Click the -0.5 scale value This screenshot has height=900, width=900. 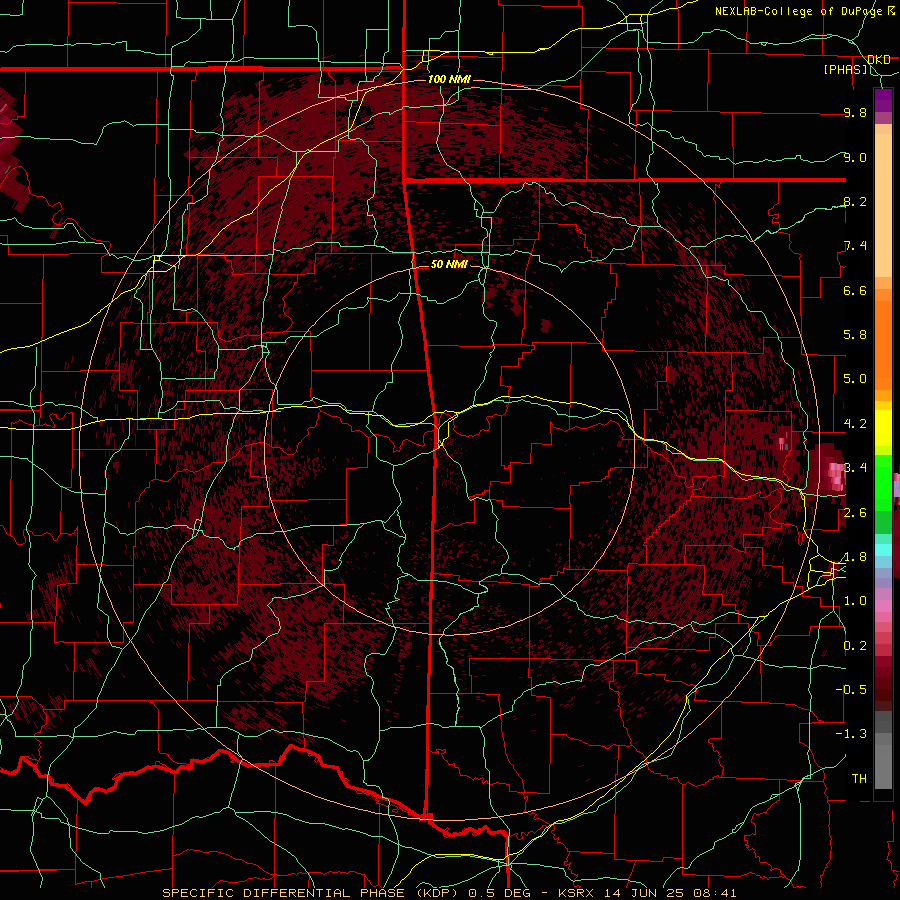[852, 690]
